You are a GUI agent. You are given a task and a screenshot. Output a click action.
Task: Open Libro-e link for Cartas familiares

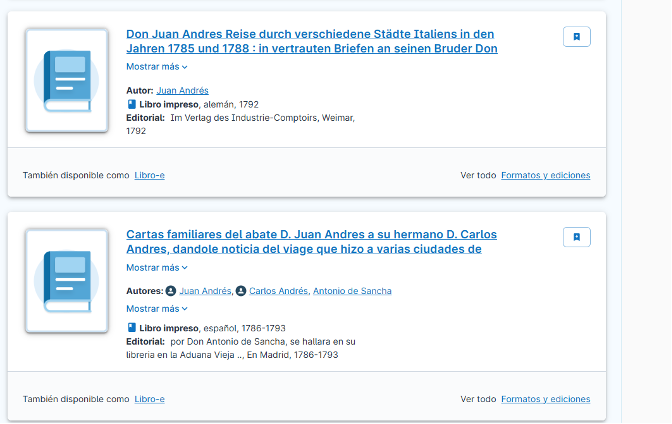point(150,399)
